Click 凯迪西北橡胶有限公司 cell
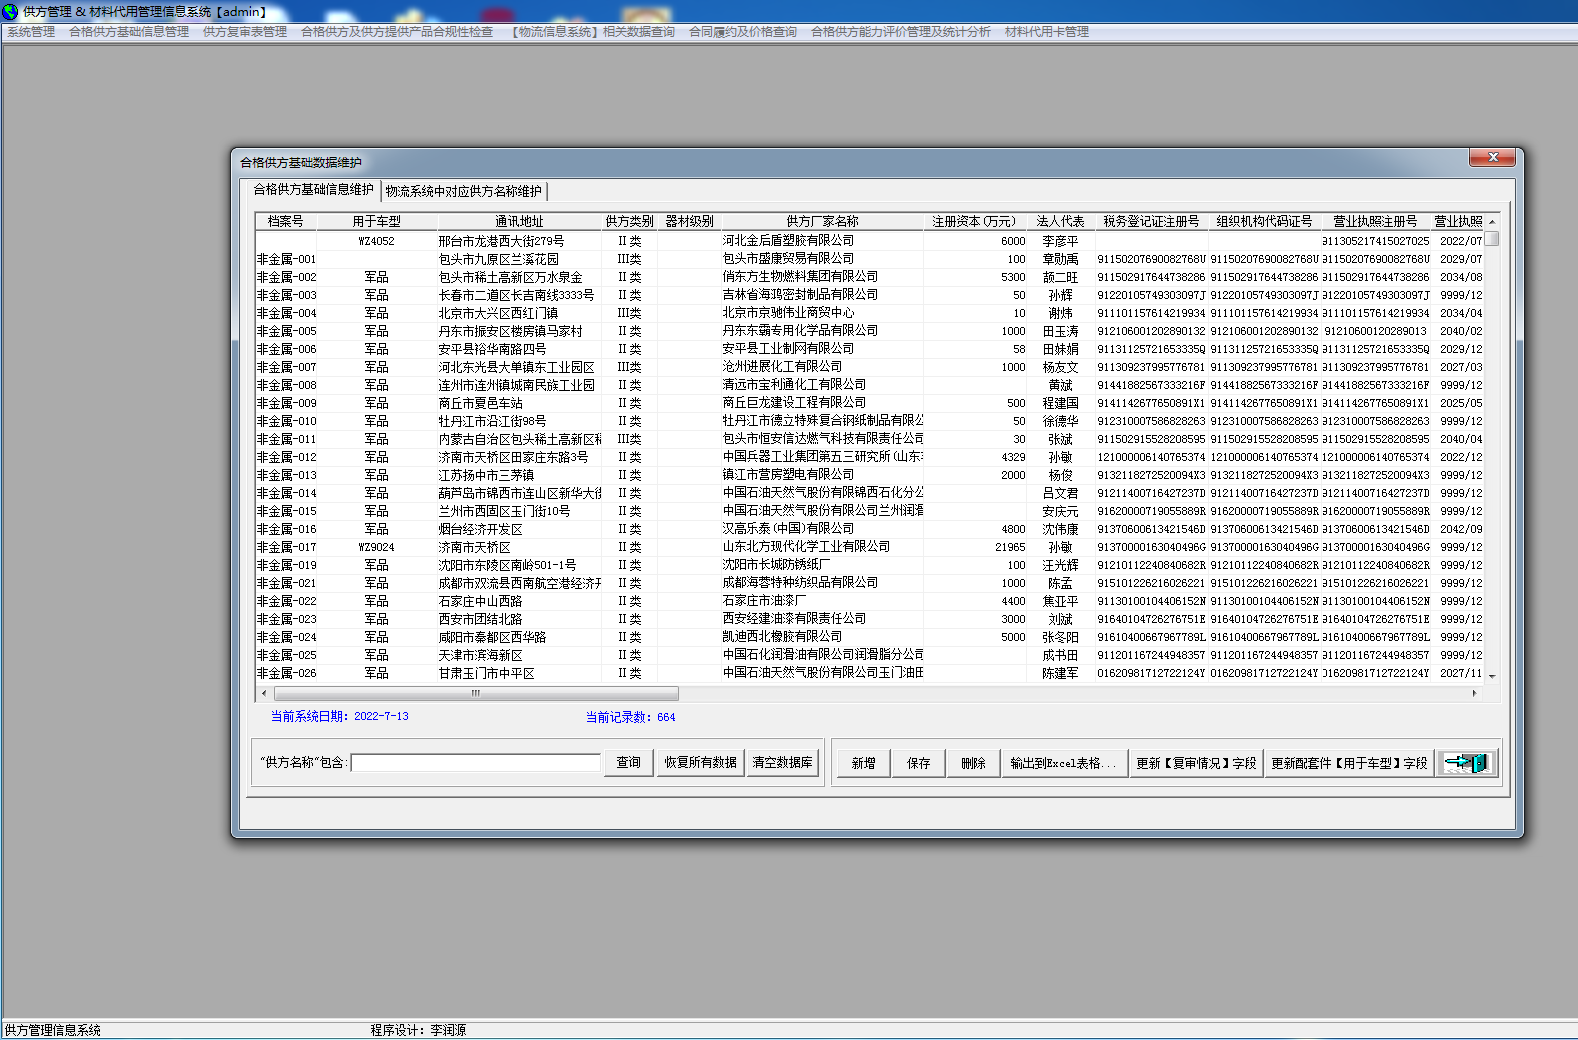Image resolution: width=1578 pixels, height=1040 pixels. pos(822,637)
